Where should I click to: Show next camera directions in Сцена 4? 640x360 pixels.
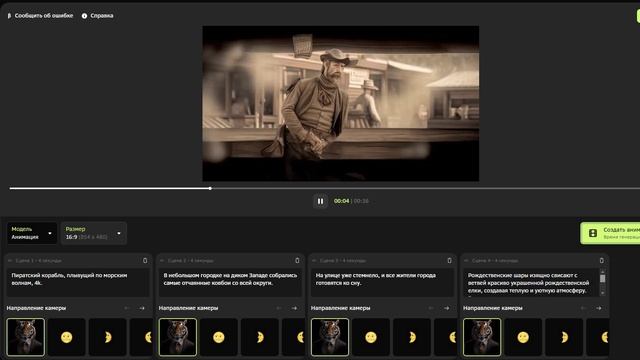[x=598, y=308]
